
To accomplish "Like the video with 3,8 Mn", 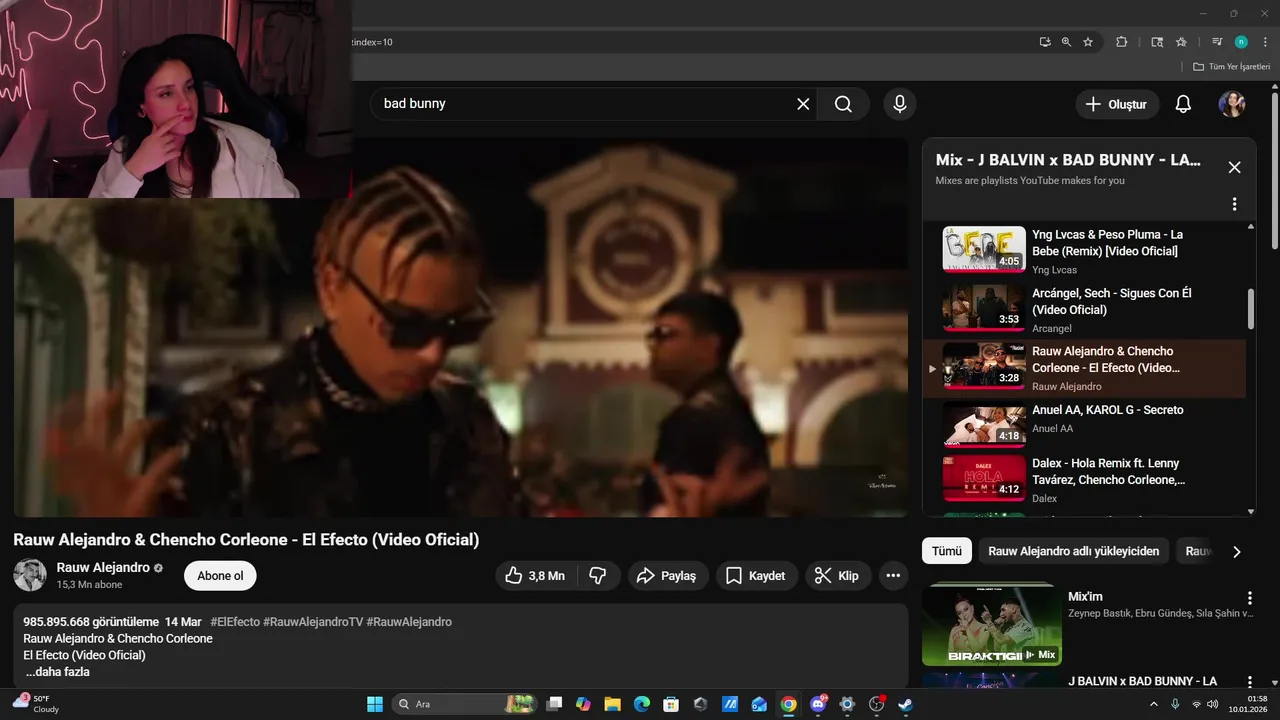I will [x=535, y=575].
